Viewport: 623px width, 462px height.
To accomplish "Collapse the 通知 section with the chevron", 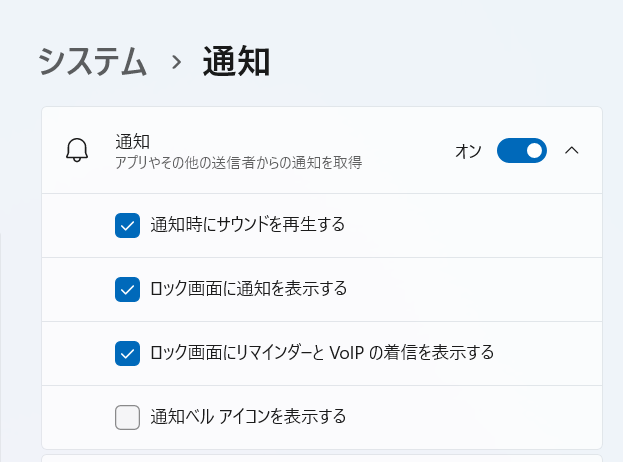I will (x=572, y=151).
